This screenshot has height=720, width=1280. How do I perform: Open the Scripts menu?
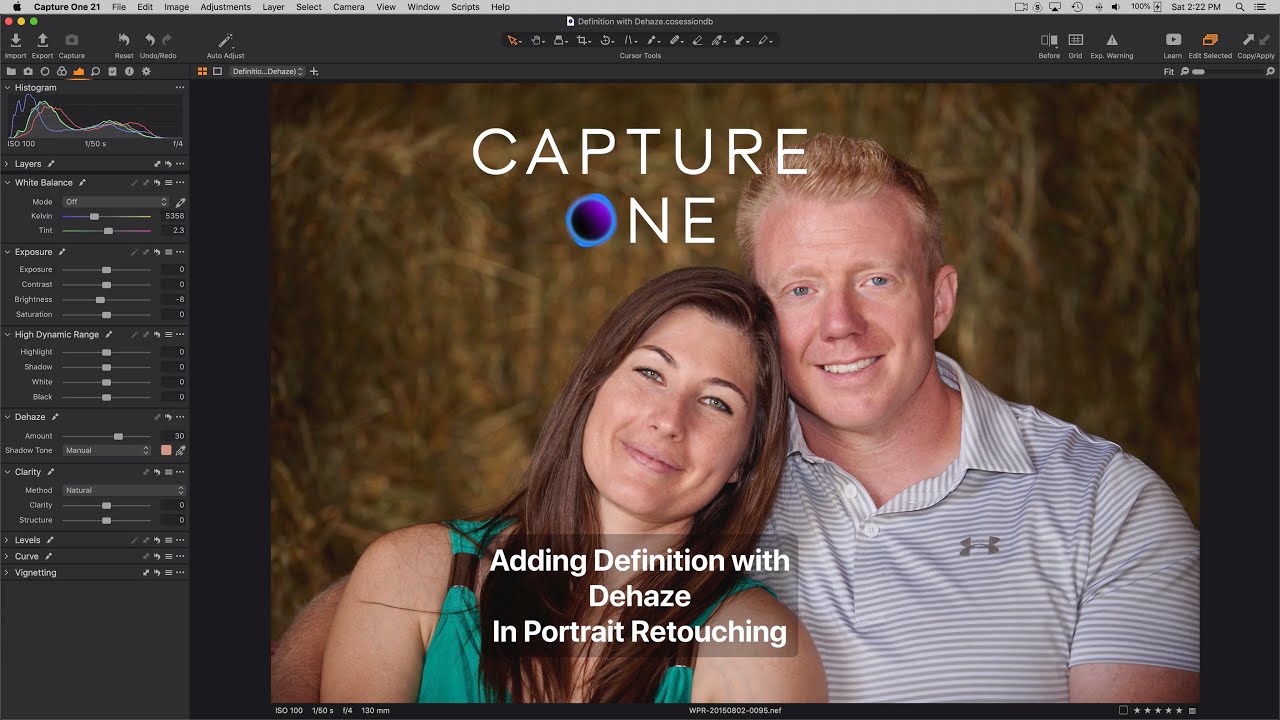point(466,7)
